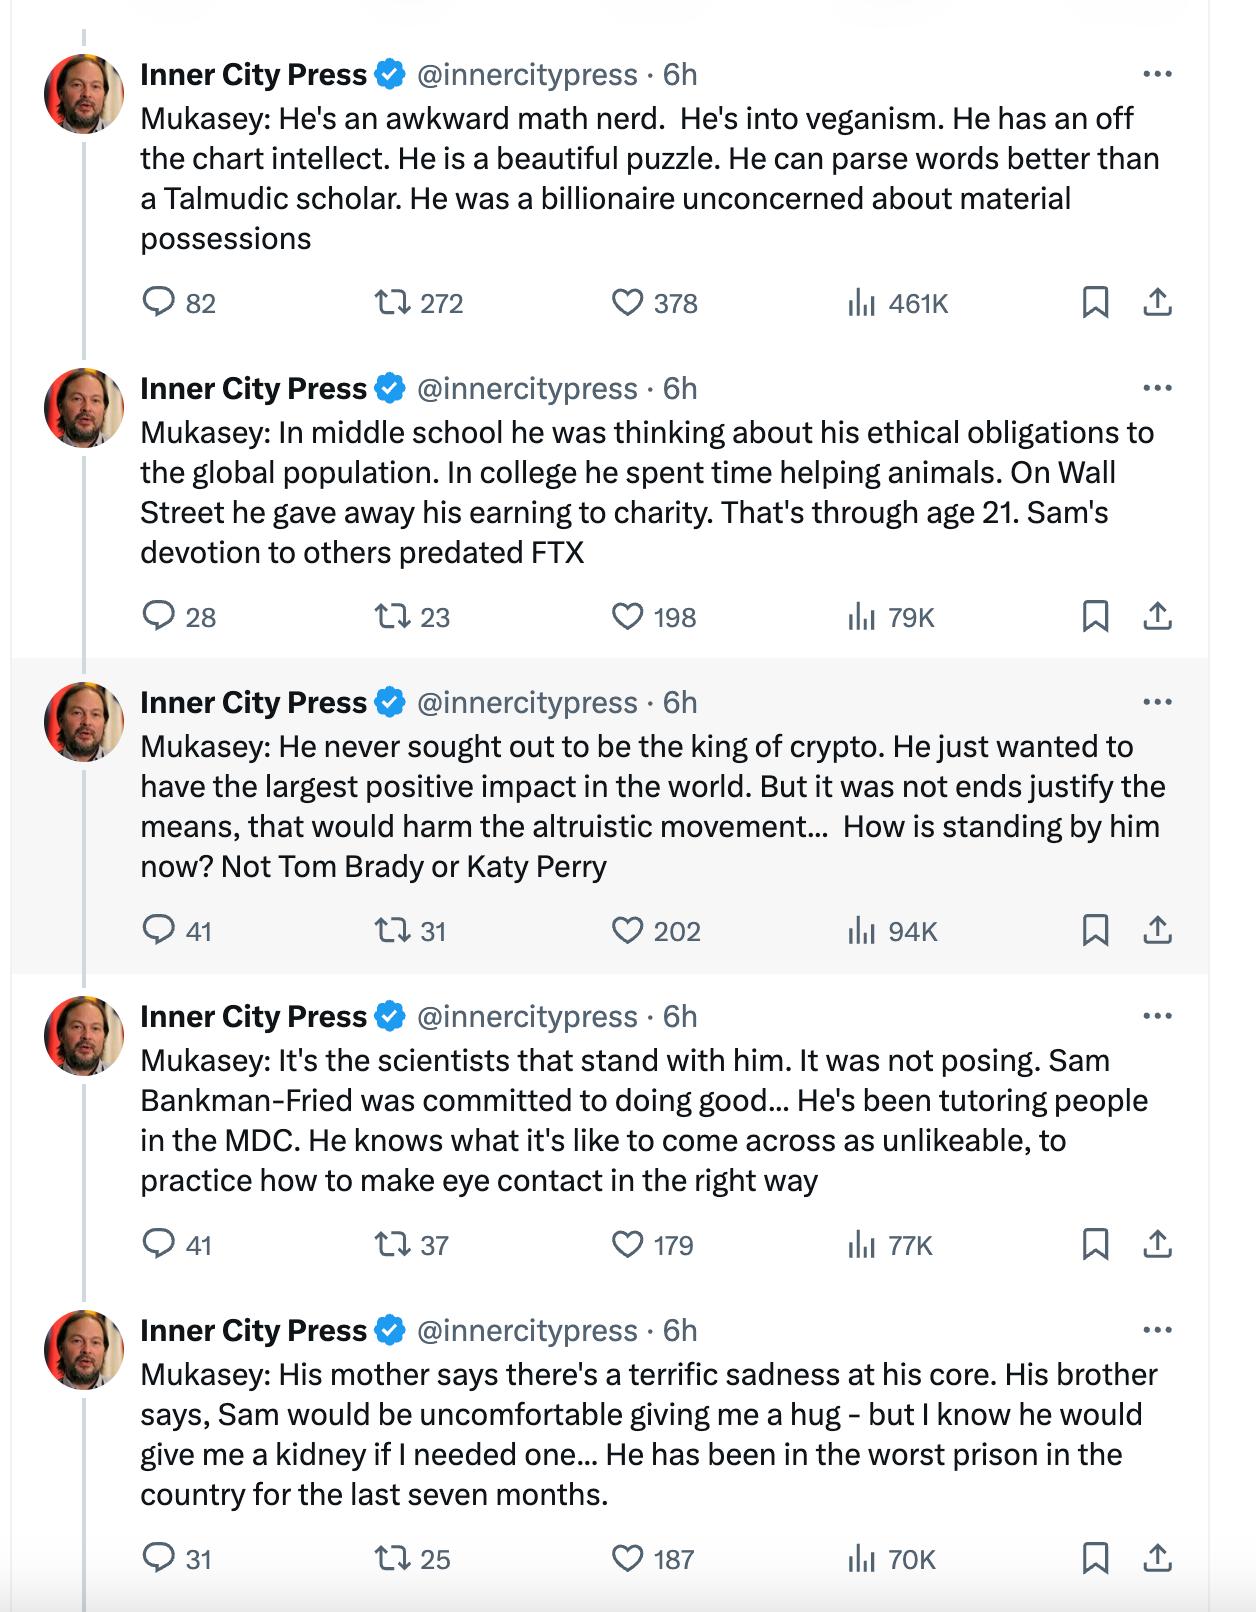Like the tweet with 378 likes
Screen dimensions: 1256x1612
(x=627, y=302)
